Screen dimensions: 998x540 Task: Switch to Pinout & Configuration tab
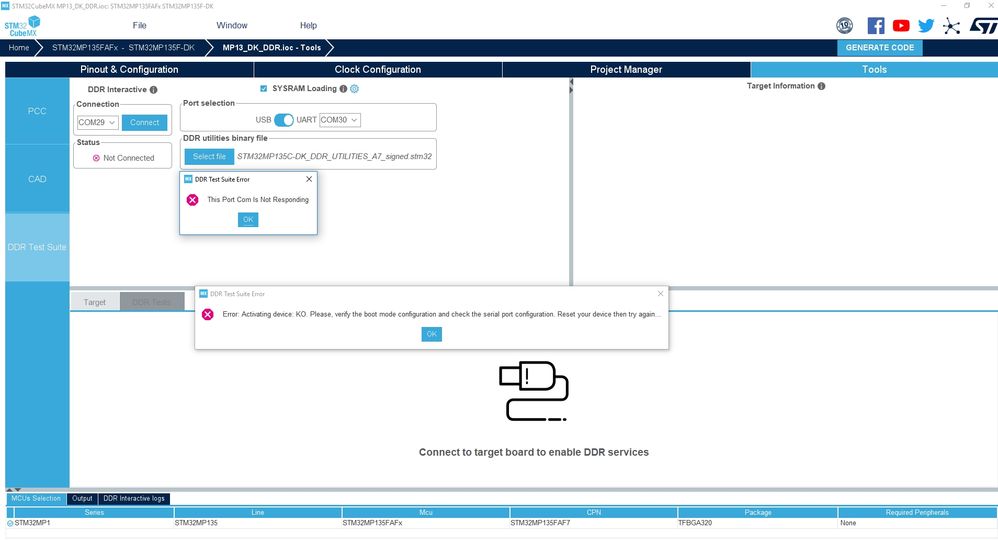point(129,69)
